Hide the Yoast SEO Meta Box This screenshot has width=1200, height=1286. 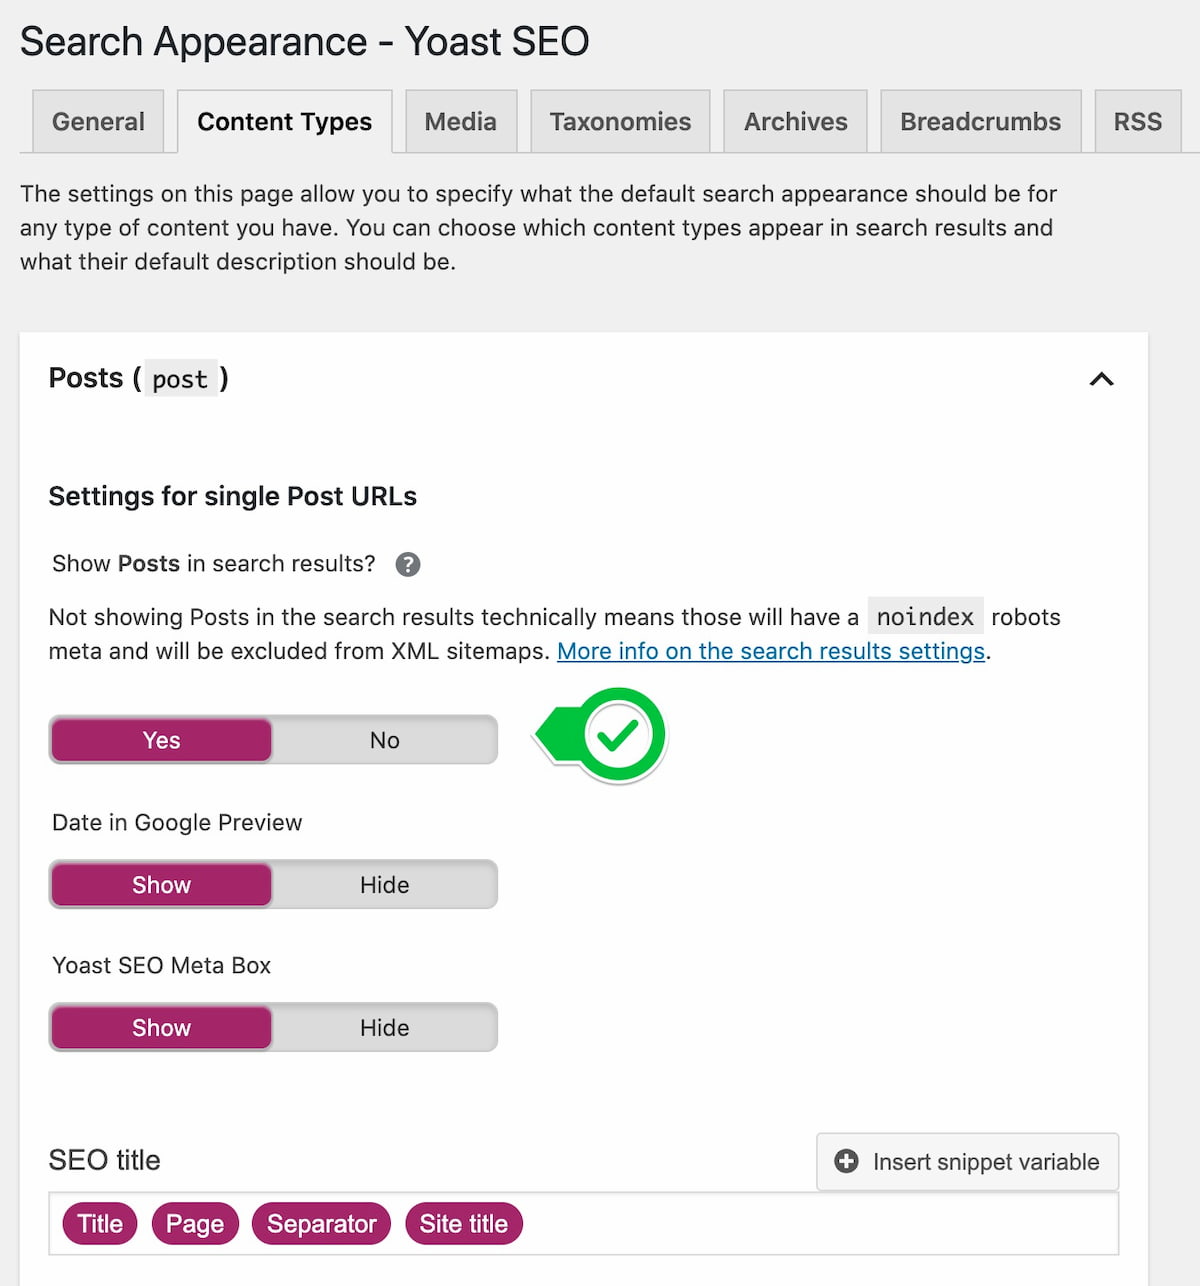coord(384,1028)
